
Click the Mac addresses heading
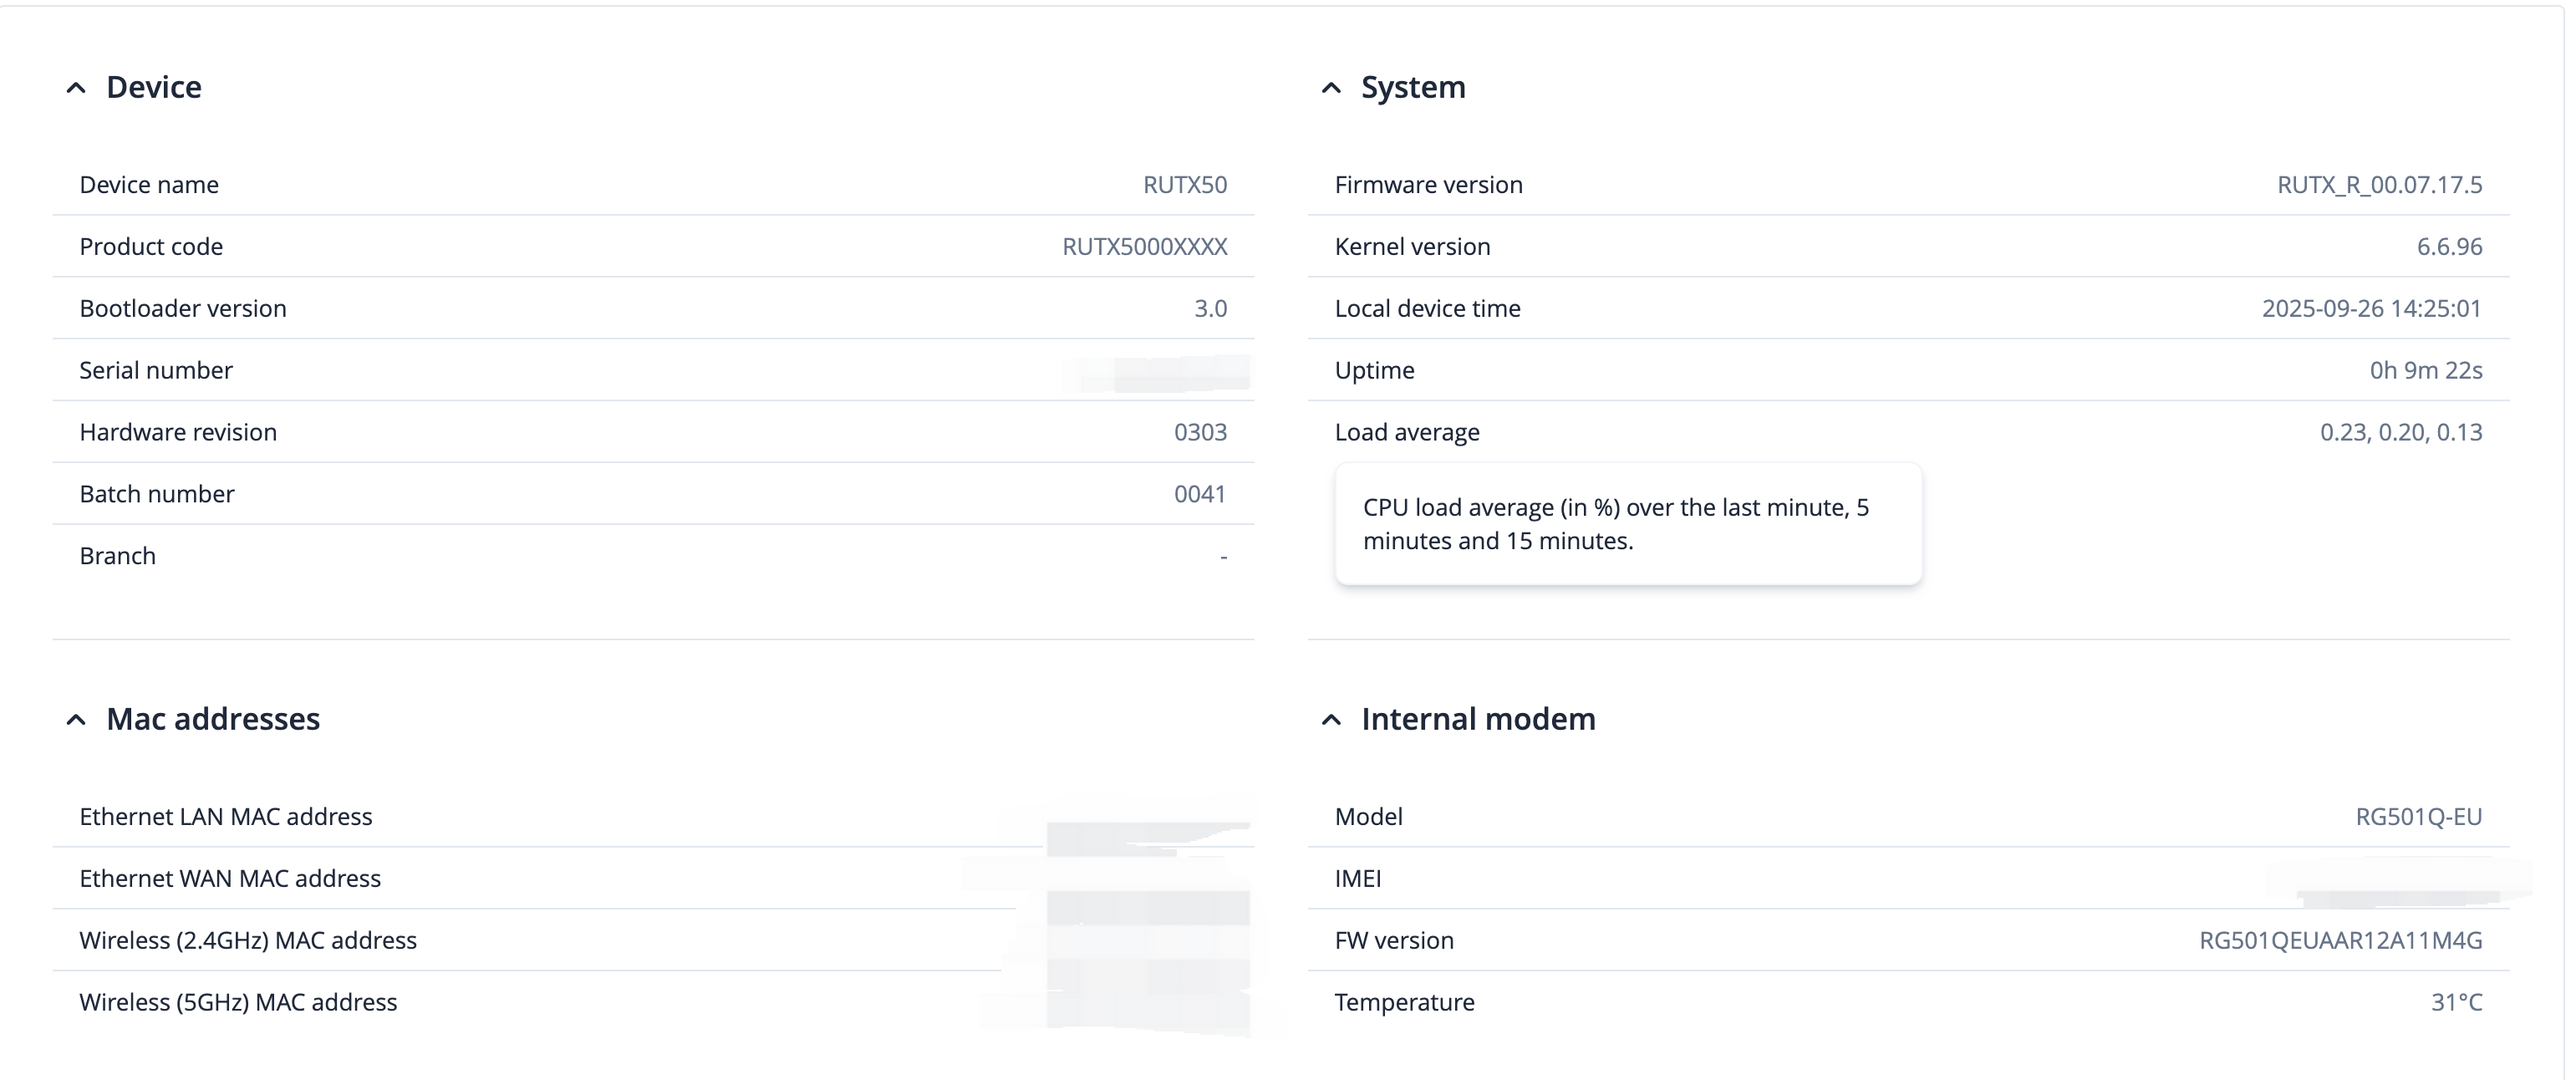(x=213, y=719)
